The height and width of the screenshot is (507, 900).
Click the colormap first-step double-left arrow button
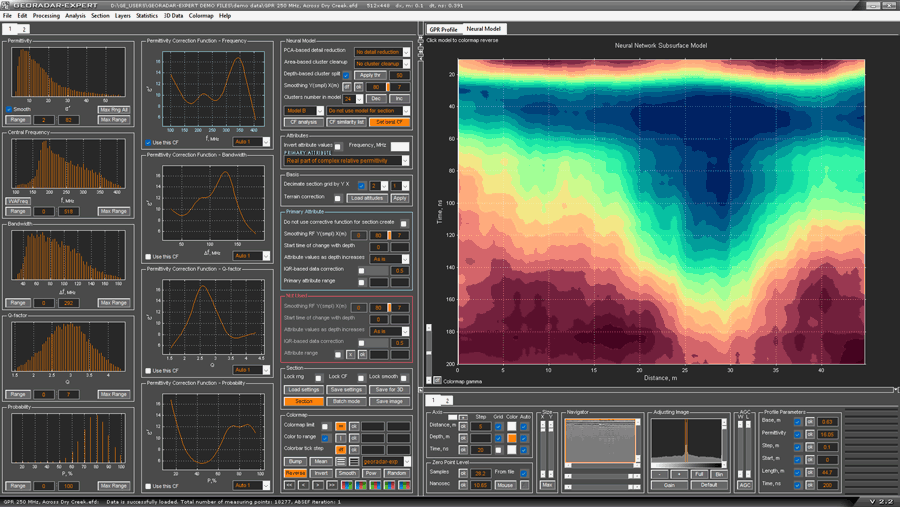click(x=290, y=485)
